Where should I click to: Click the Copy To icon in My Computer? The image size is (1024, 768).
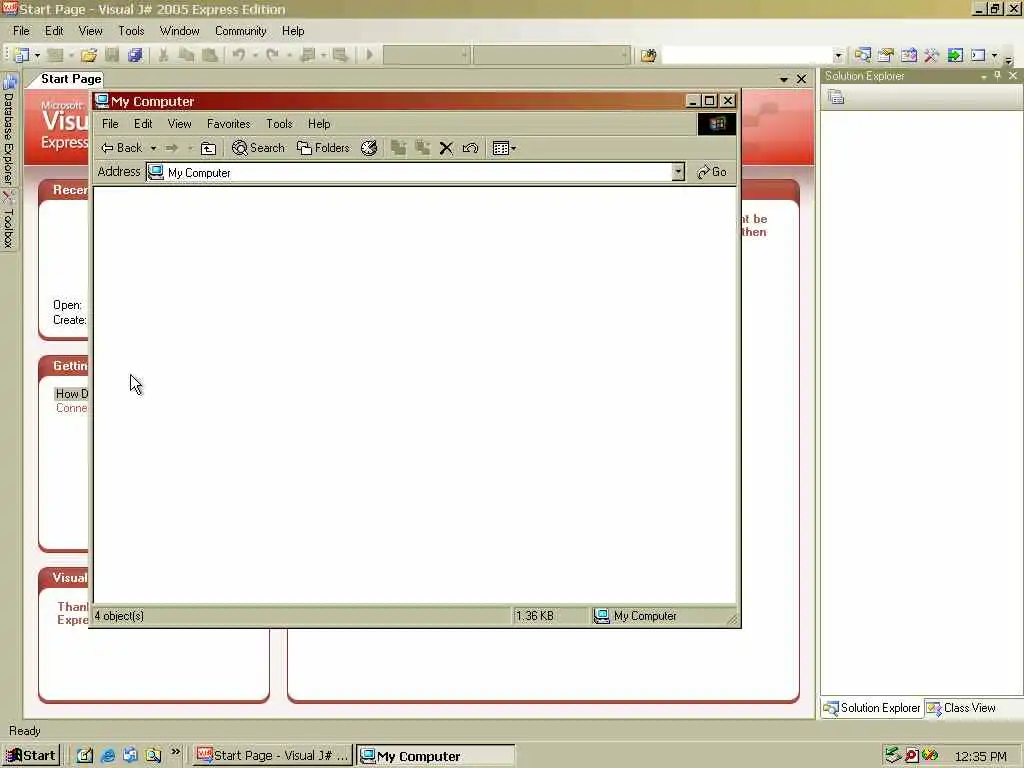pos(423,148)
